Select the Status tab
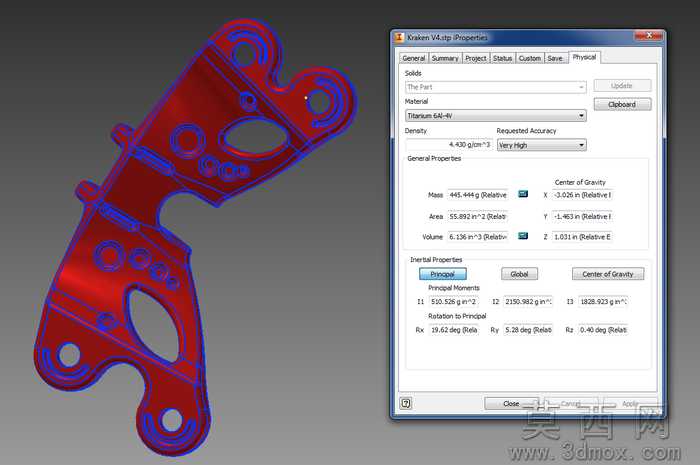Image resolution: width=700 pixels, height=465 pixels. pyautogui.click(x=503, y=58)
